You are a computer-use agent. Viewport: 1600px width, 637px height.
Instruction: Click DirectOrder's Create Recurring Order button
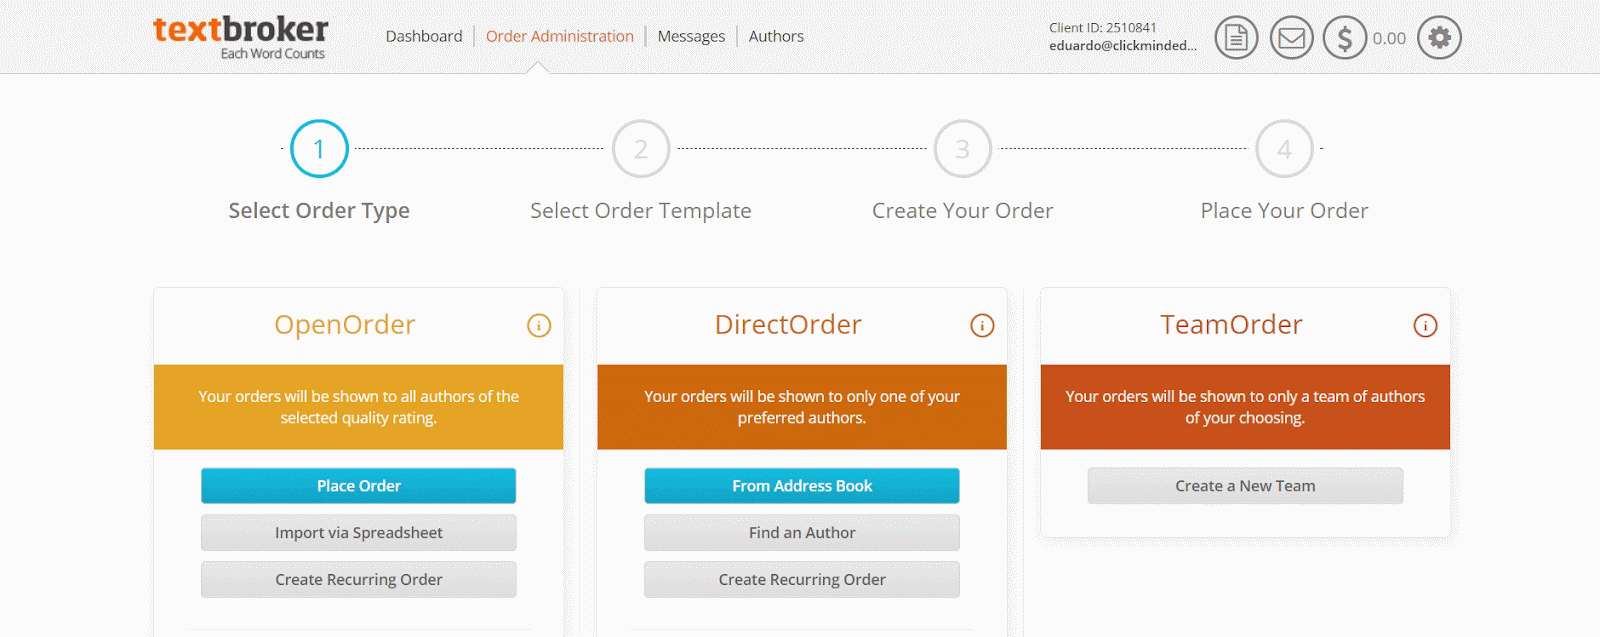[802, 580]
